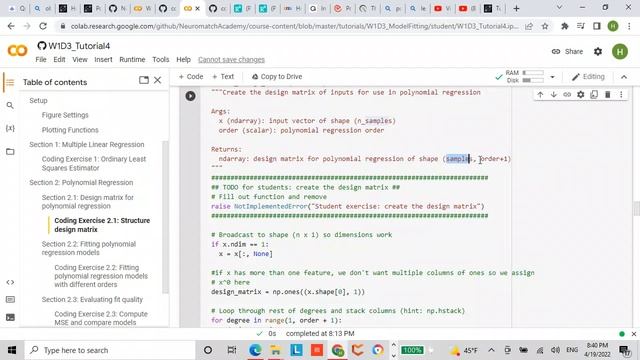Go to Coding Exercise 1: Ordinary Least Squares
The width and height of the screenshot is (640, 360).
93,163
